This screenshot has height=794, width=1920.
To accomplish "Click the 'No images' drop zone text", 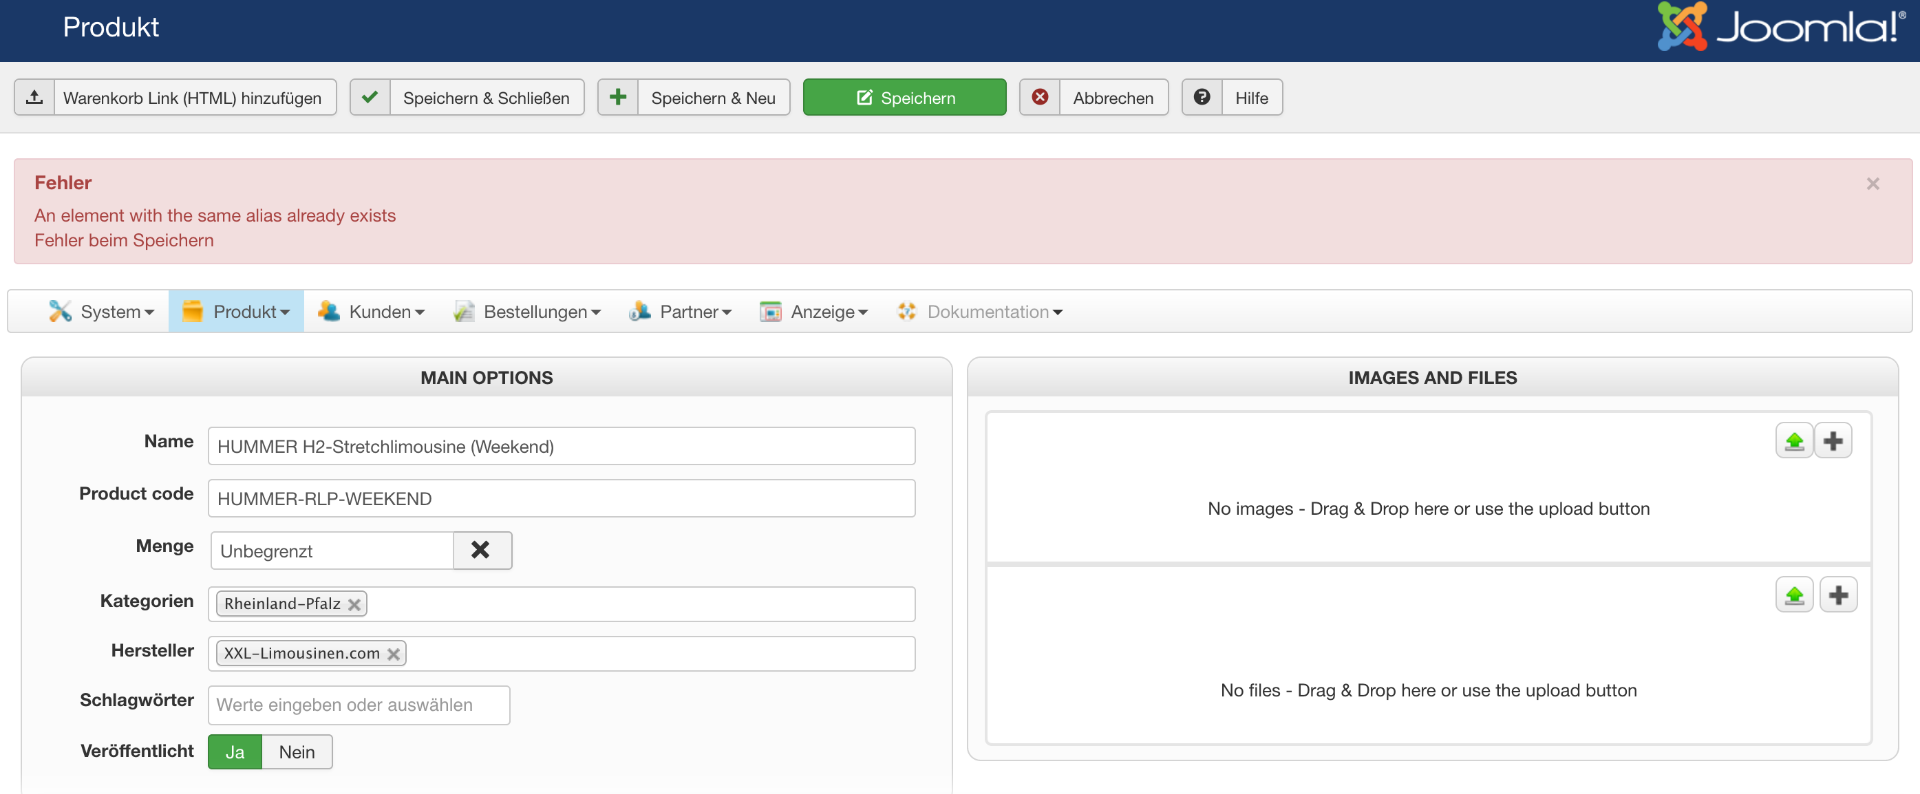I will click(x=1429, y=509).
